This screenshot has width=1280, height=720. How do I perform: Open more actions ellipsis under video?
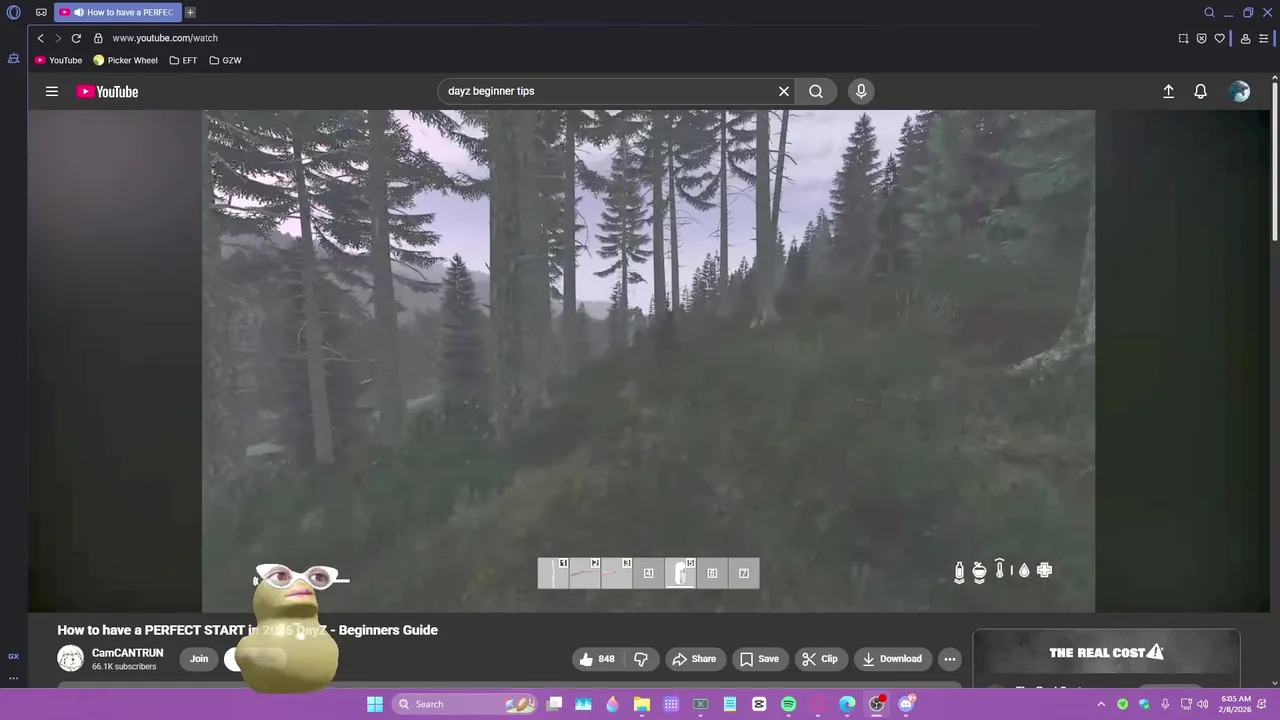point(949,659)
